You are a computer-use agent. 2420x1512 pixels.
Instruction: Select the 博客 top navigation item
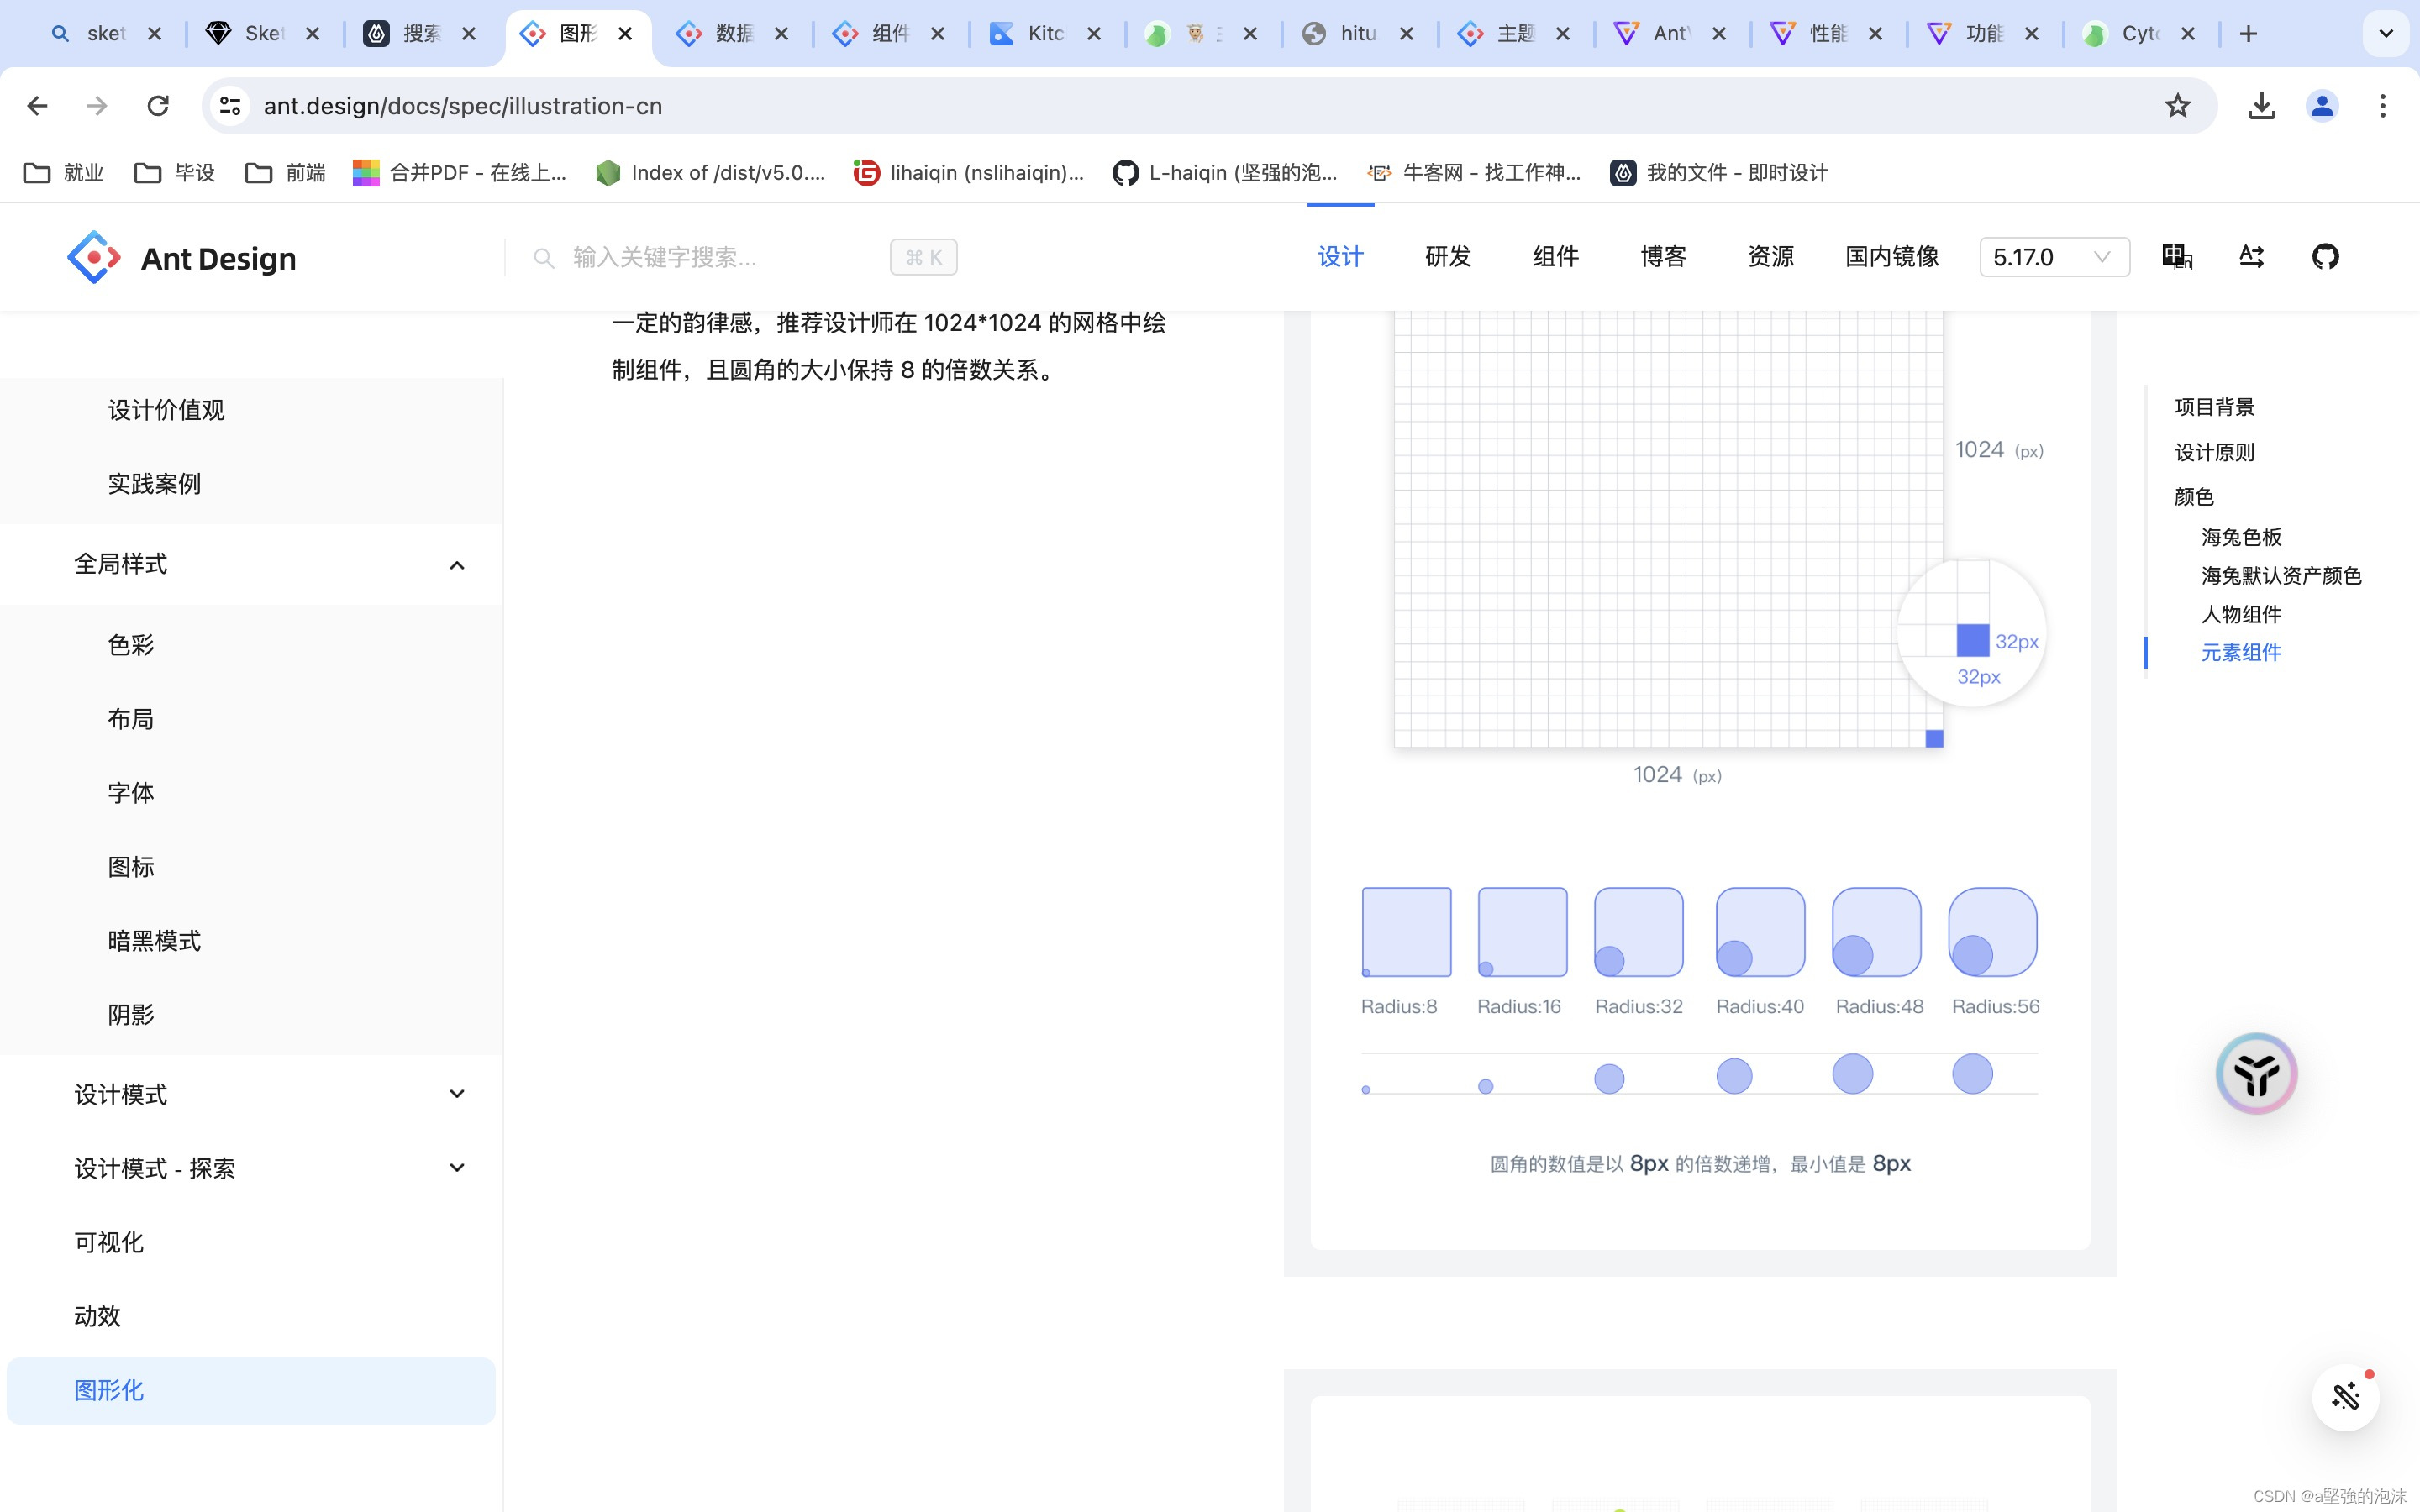[x=1663, y=257]
